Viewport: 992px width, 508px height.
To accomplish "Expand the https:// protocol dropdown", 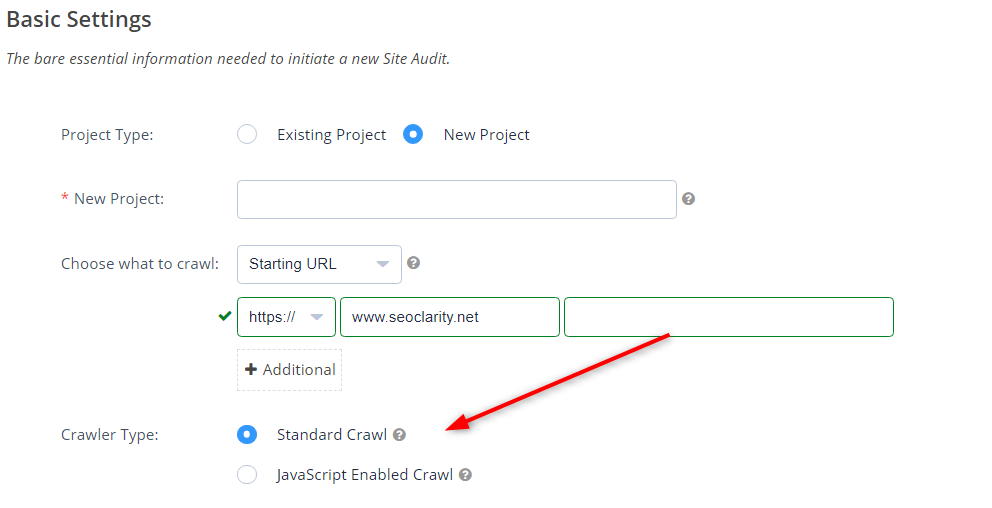I will click(x=287, y=317).
